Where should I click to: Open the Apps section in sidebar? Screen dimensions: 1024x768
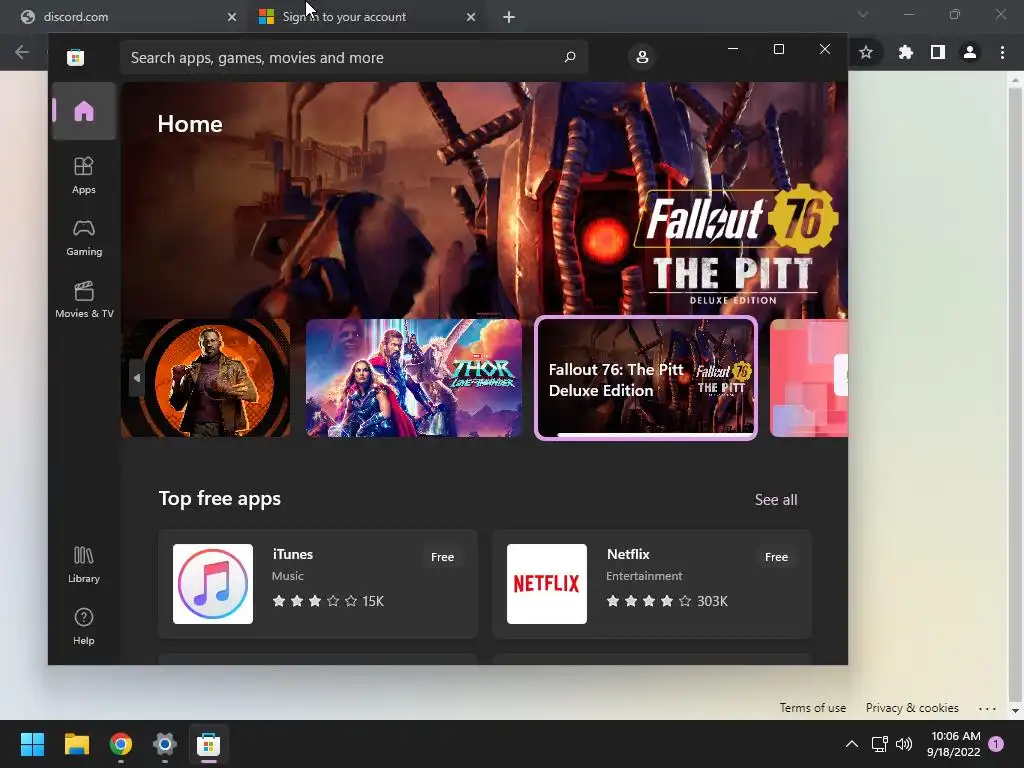84,176
